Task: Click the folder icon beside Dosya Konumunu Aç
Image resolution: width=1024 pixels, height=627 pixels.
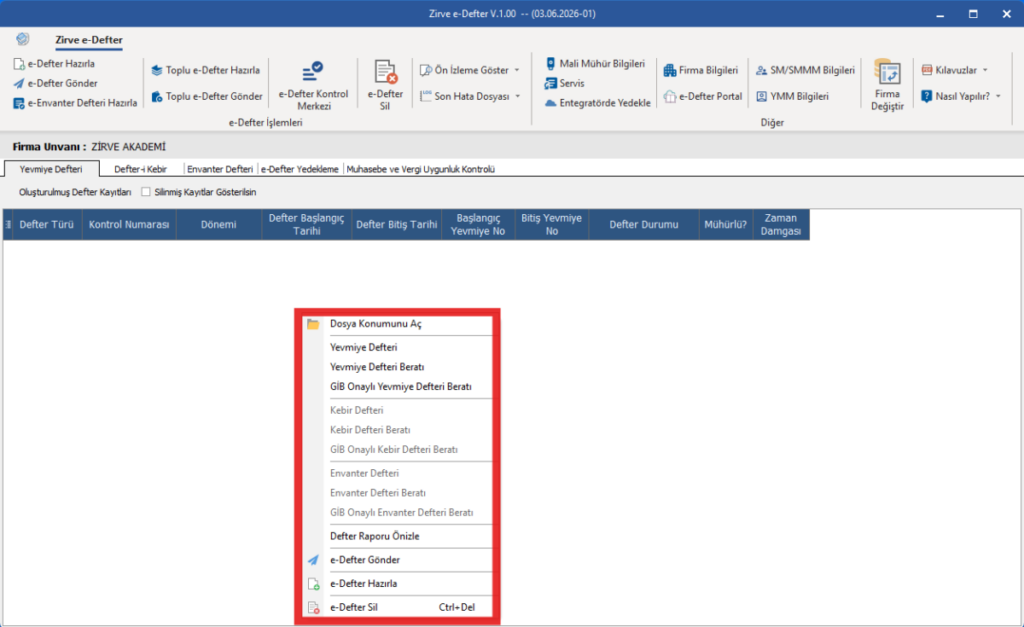Action: pos(313,324)
